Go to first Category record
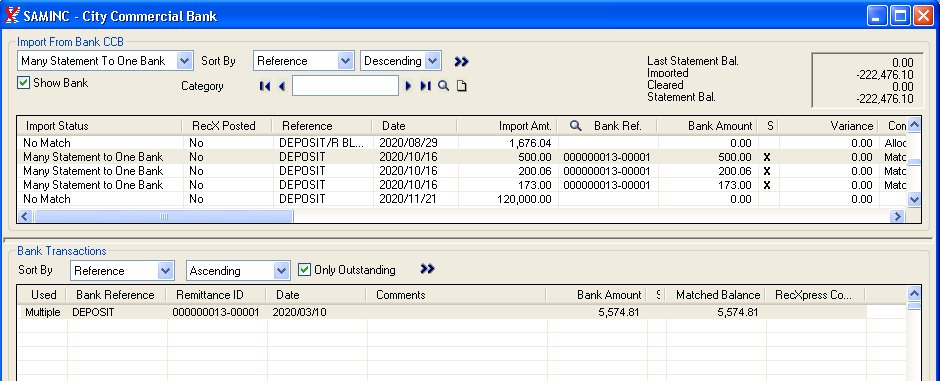The width and height of the screenshot is (940, 381). tap(264, 86)
